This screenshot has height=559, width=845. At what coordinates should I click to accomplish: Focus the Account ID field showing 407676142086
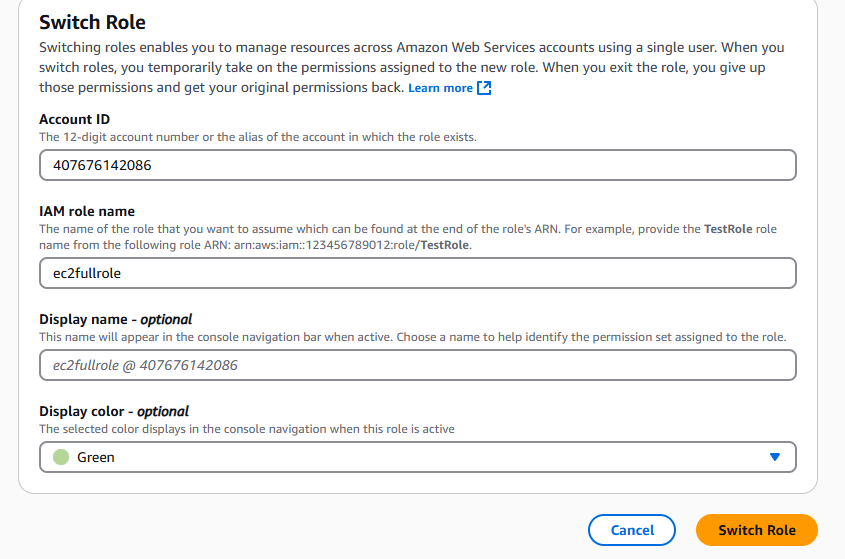pos(418,165)
